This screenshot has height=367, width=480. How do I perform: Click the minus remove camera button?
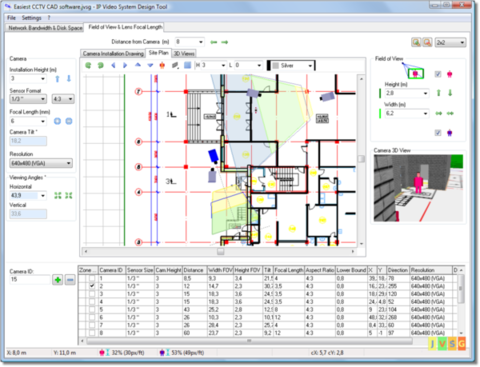(70, 280)
